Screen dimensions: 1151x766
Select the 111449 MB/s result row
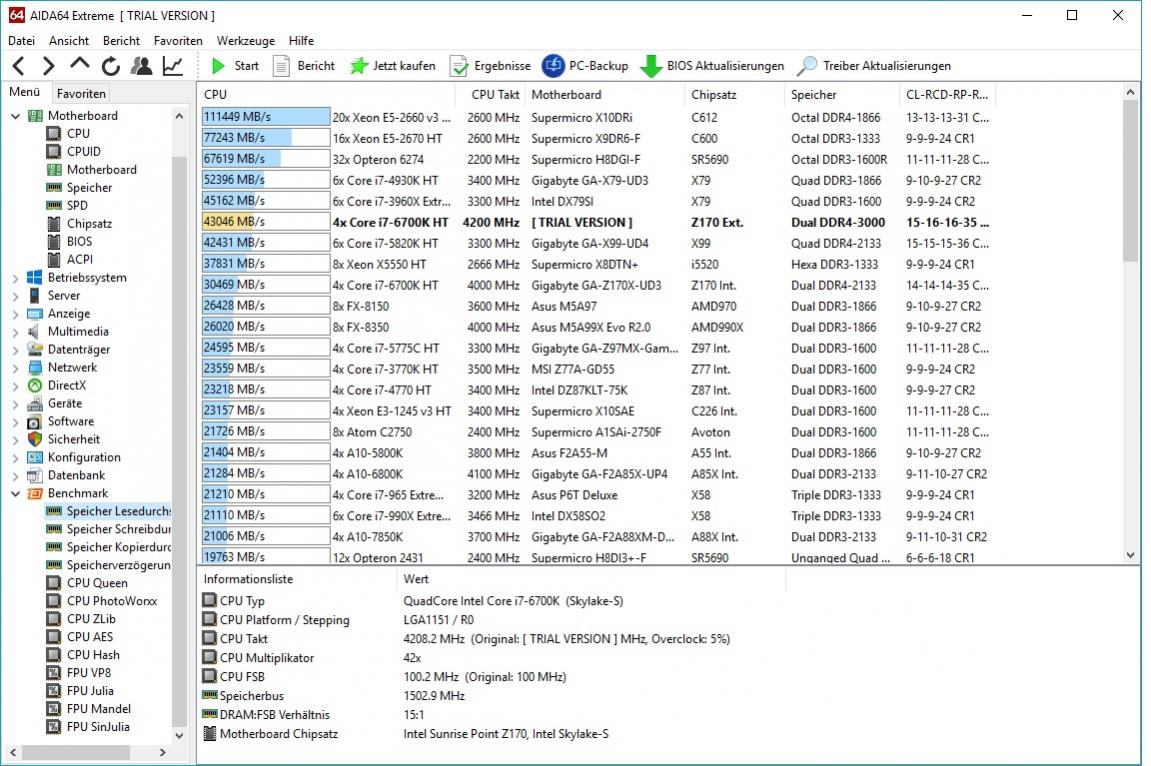click(x=596, y=117)
